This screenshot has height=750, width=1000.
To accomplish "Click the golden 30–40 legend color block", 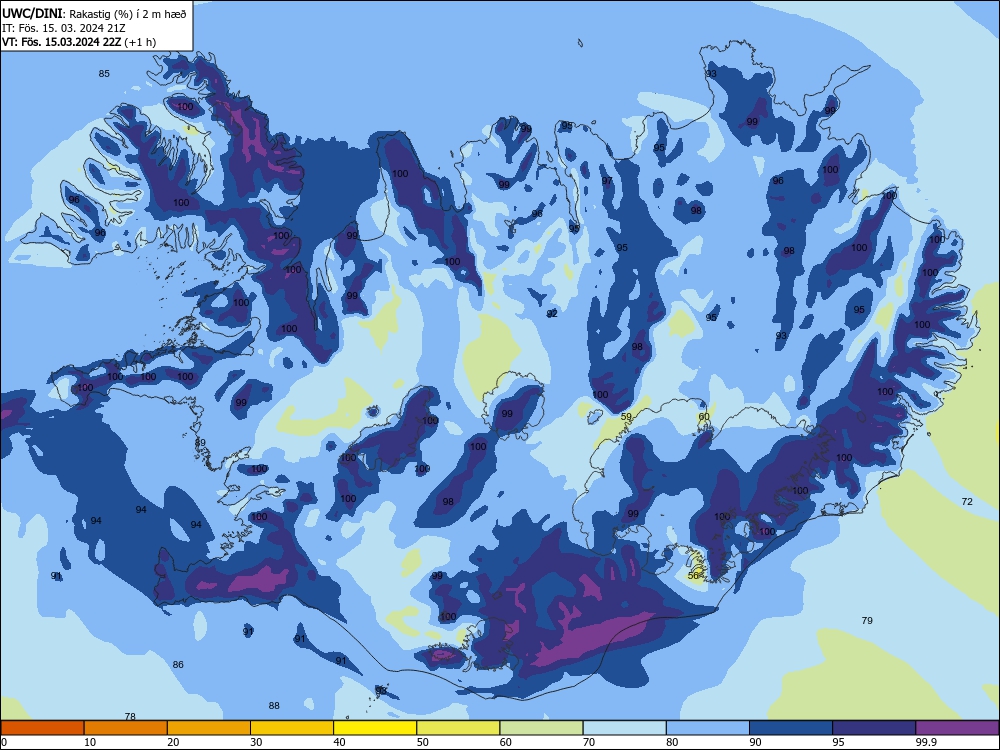I will [x=292, y=728].
